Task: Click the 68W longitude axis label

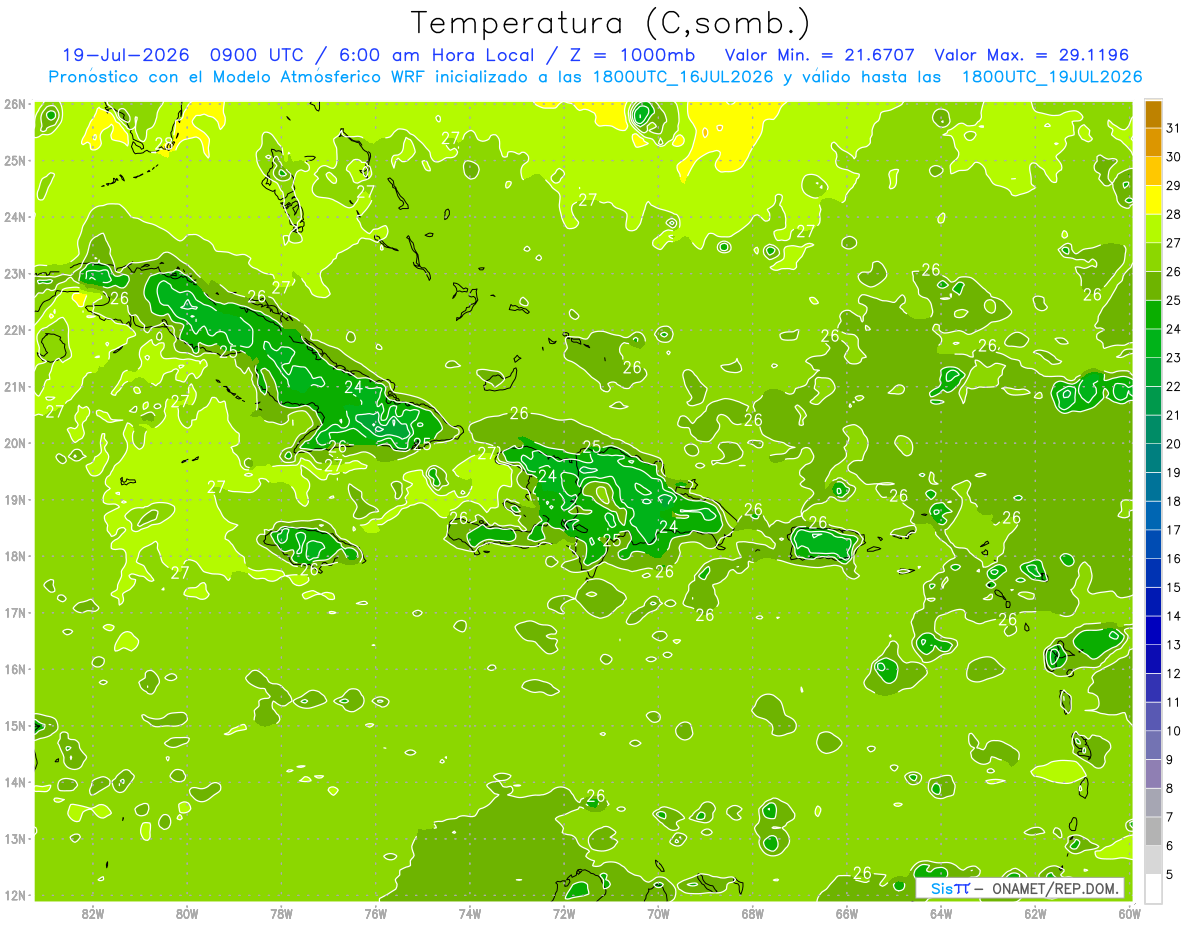Action: tap(753, 913)
